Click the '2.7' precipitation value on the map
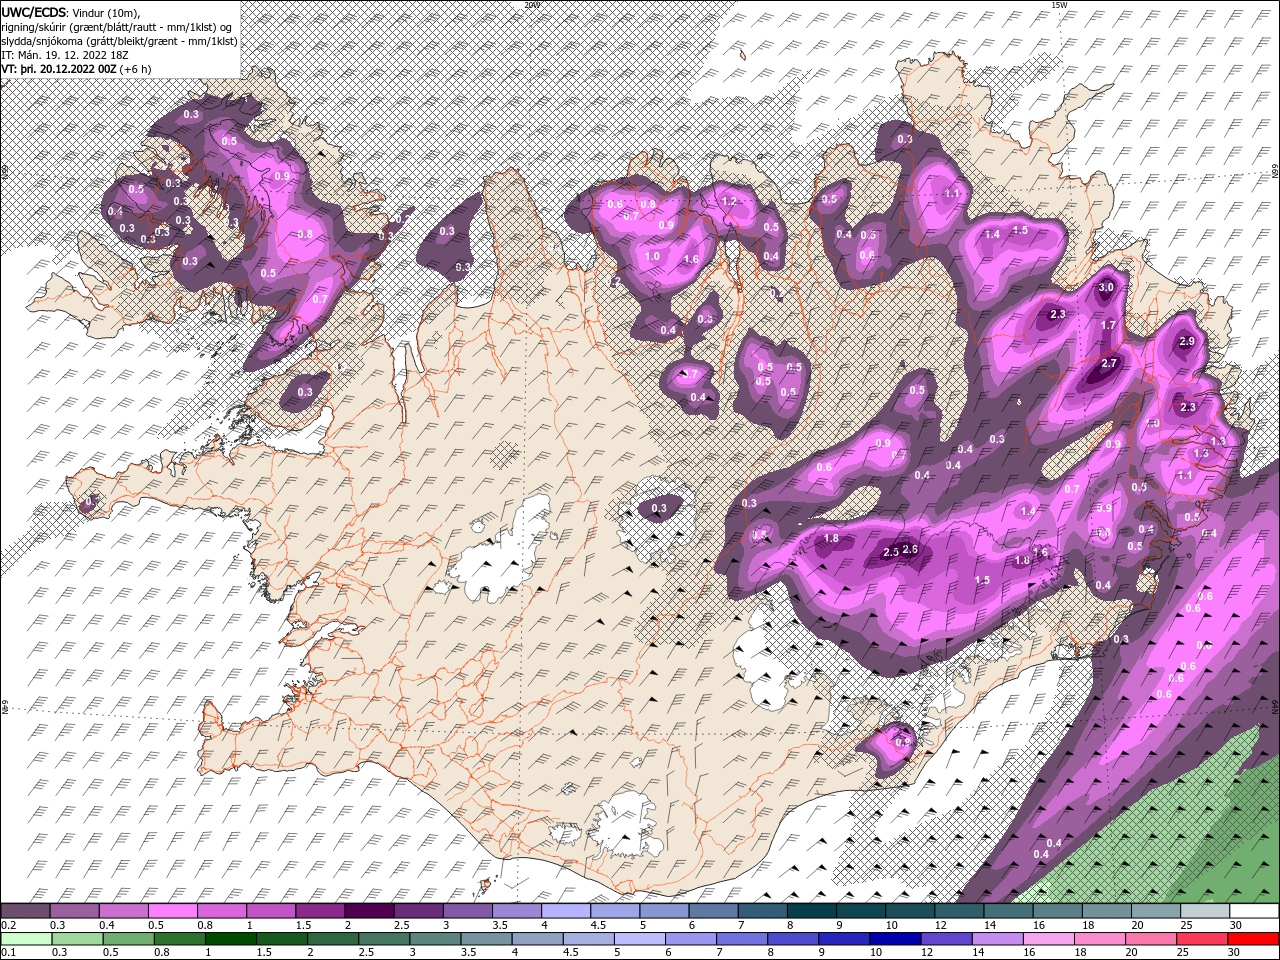 [x=1108, y=363]
